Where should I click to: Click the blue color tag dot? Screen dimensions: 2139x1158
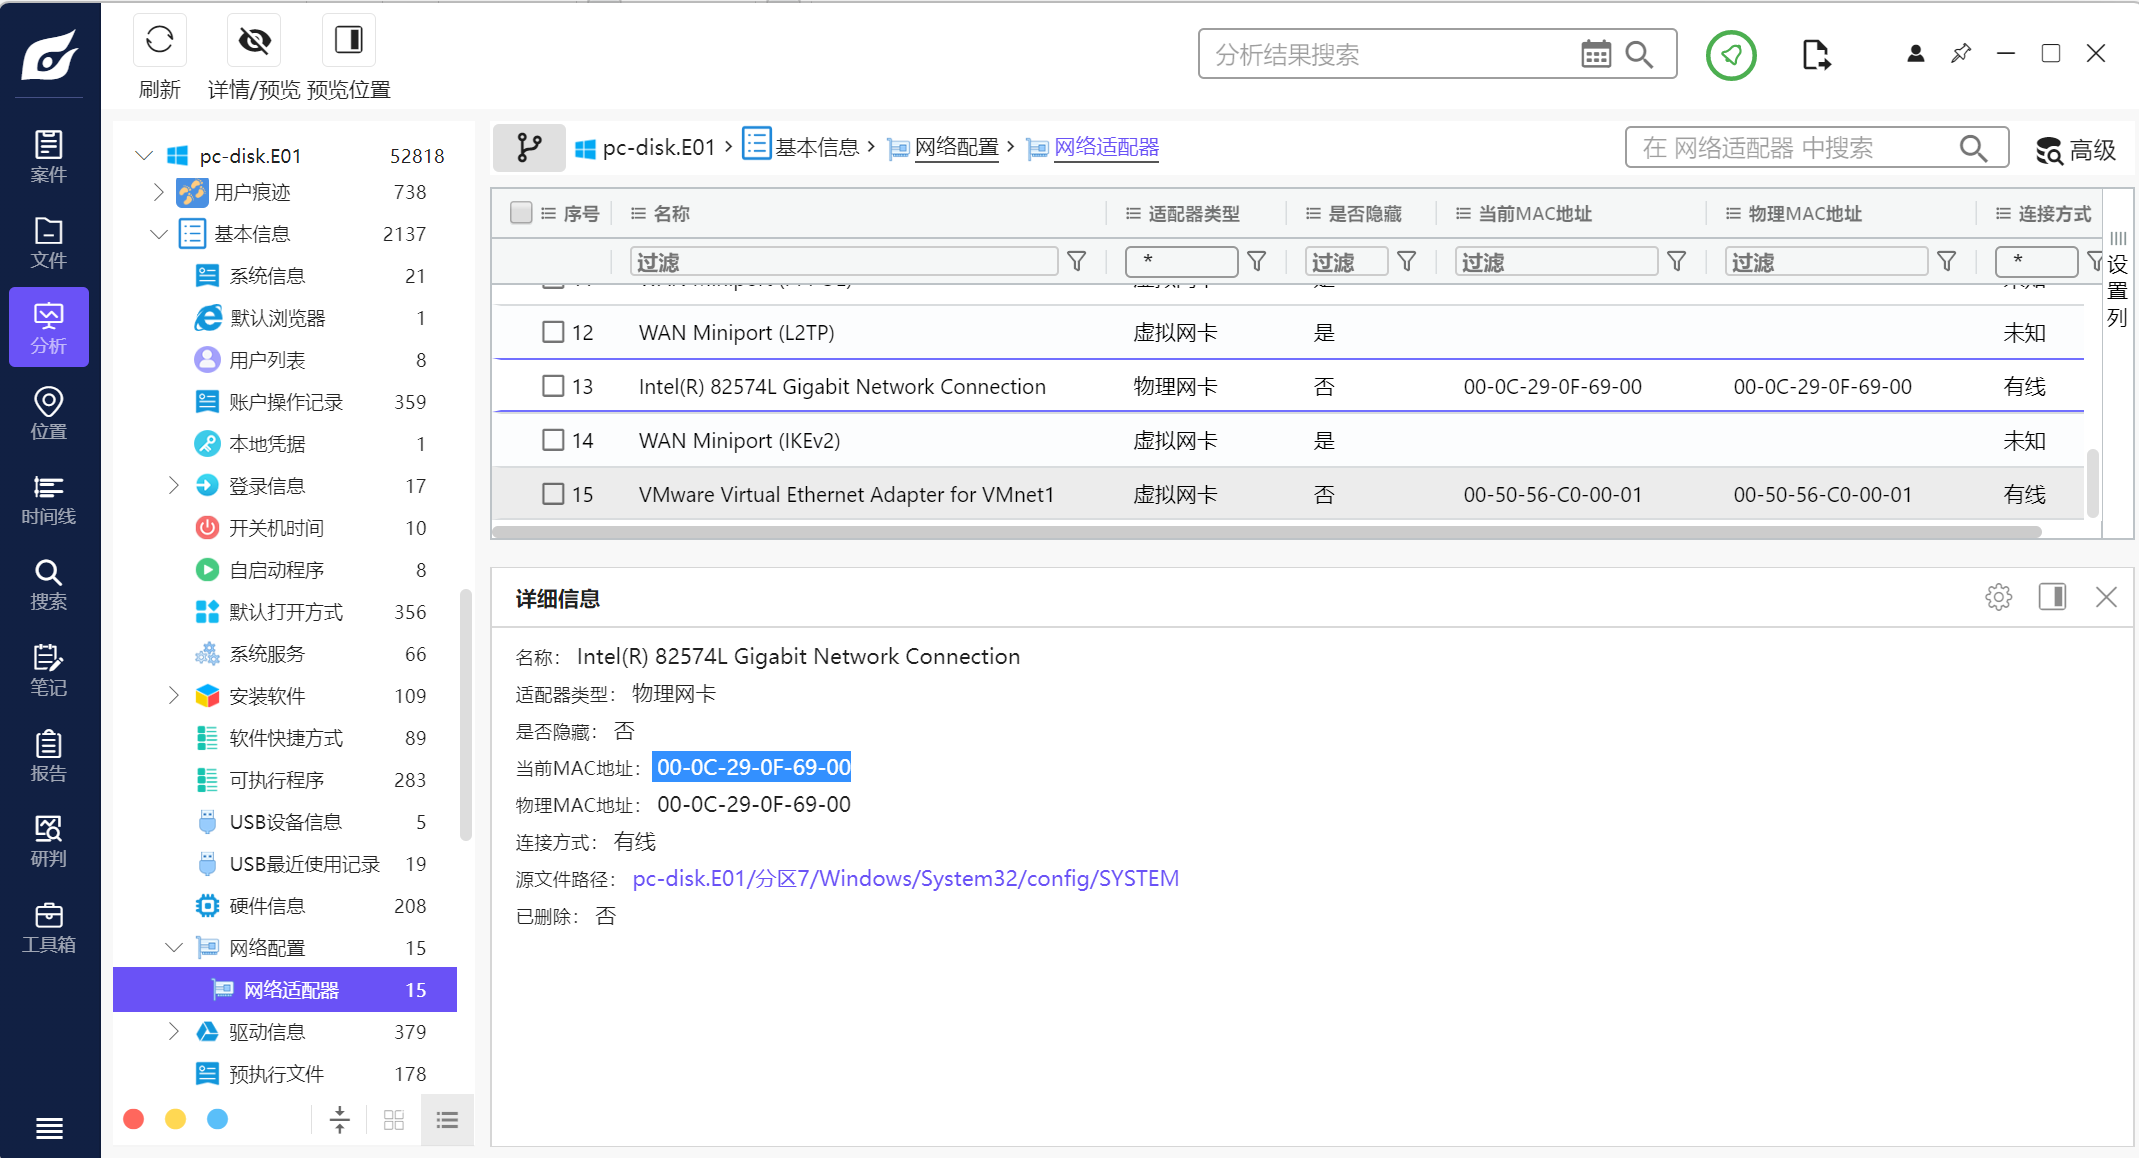pos(217,1119)
